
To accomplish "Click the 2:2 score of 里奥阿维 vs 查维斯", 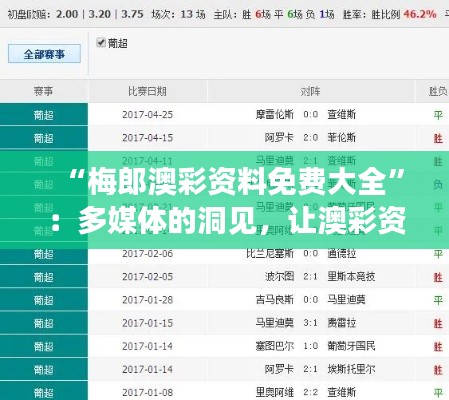I will pyautogui.click(x=310, y=392).
